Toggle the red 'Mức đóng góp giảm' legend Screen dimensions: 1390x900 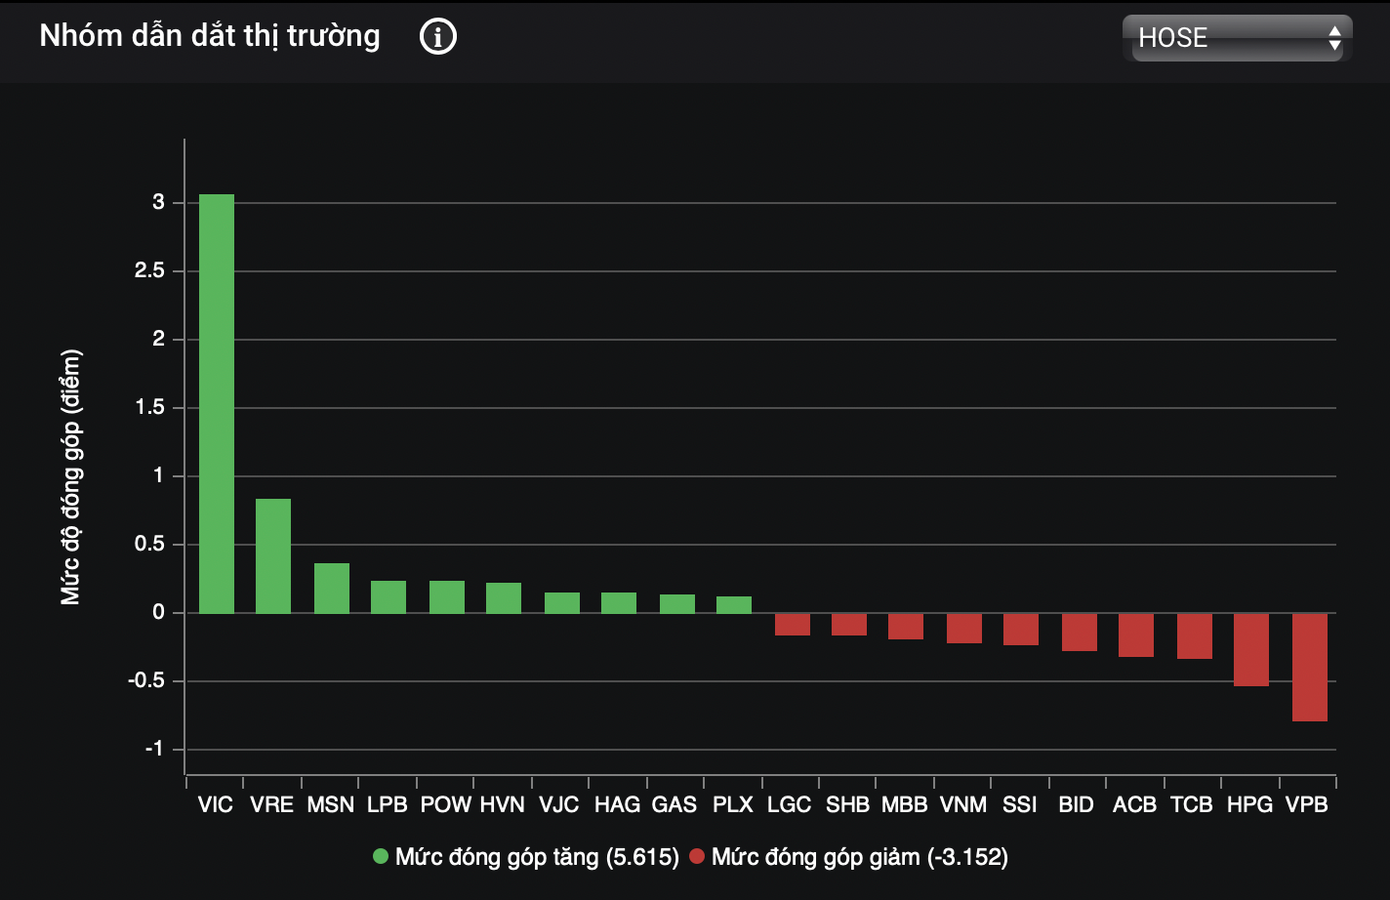(x=859, y=857)
